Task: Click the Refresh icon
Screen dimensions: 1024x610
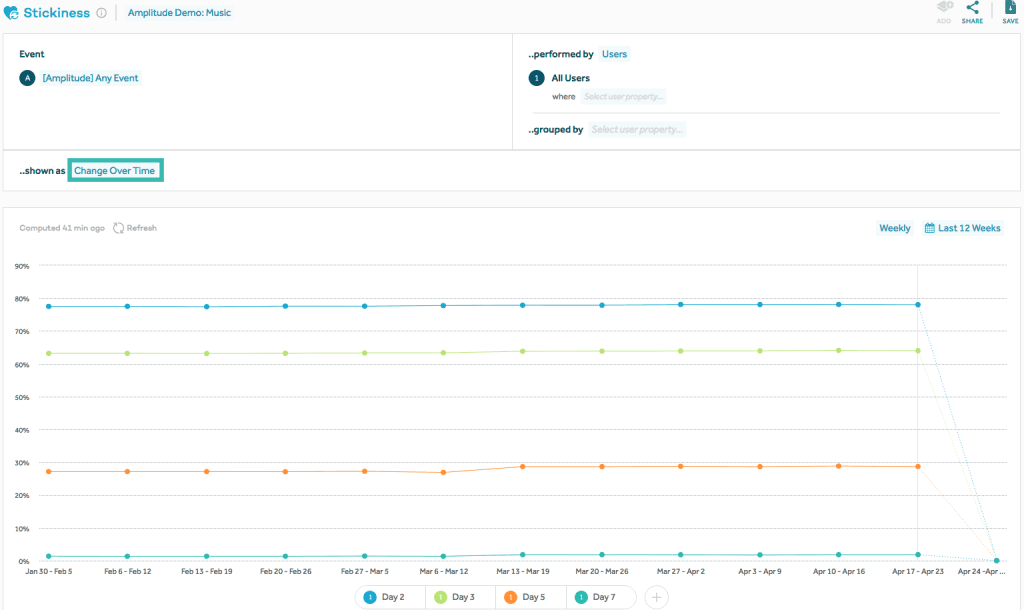Action: point(119,228)
